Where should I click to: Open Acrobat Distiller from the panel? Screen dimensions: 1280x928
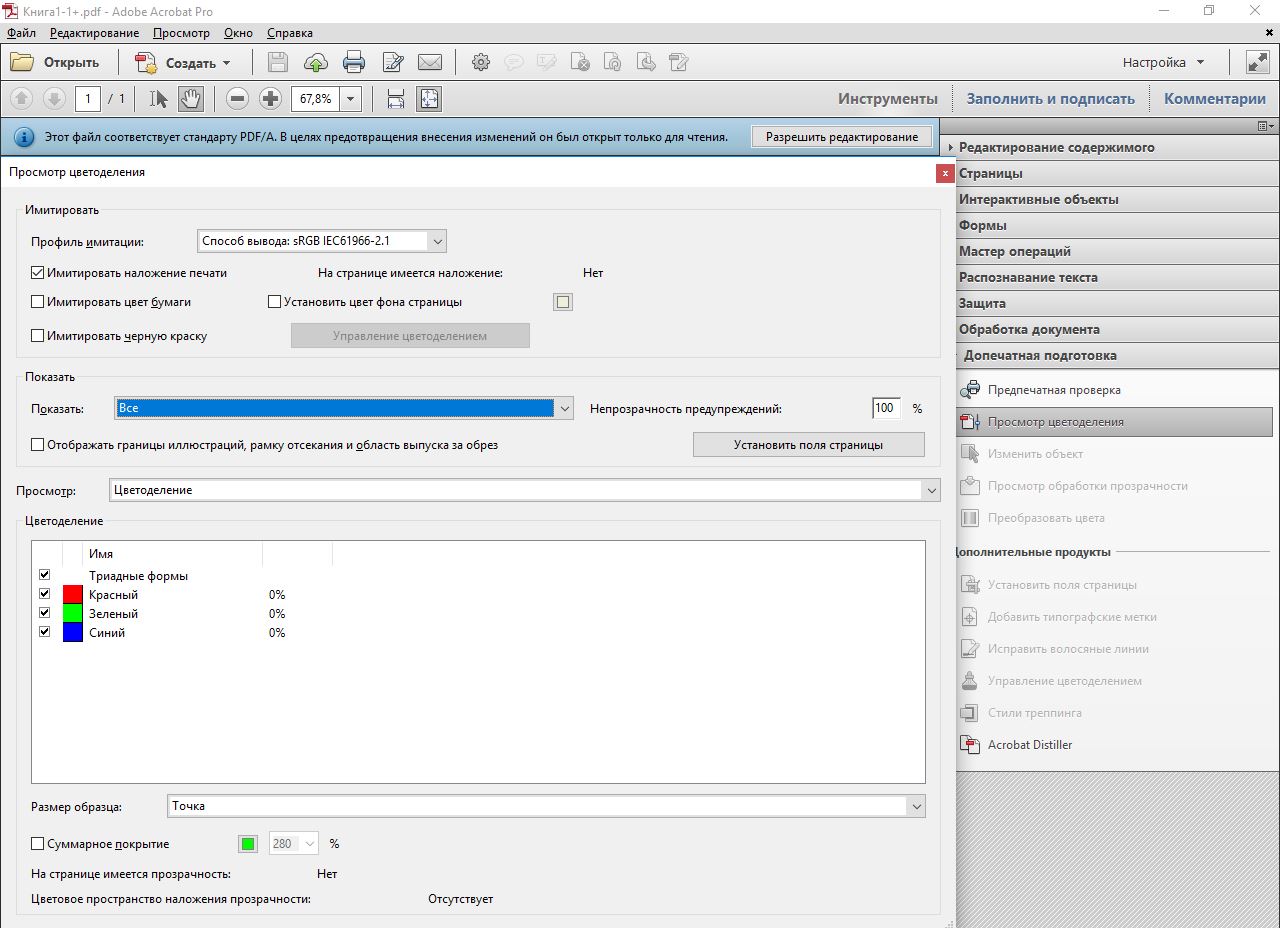pyautogui.click(x=1029, y=744)
